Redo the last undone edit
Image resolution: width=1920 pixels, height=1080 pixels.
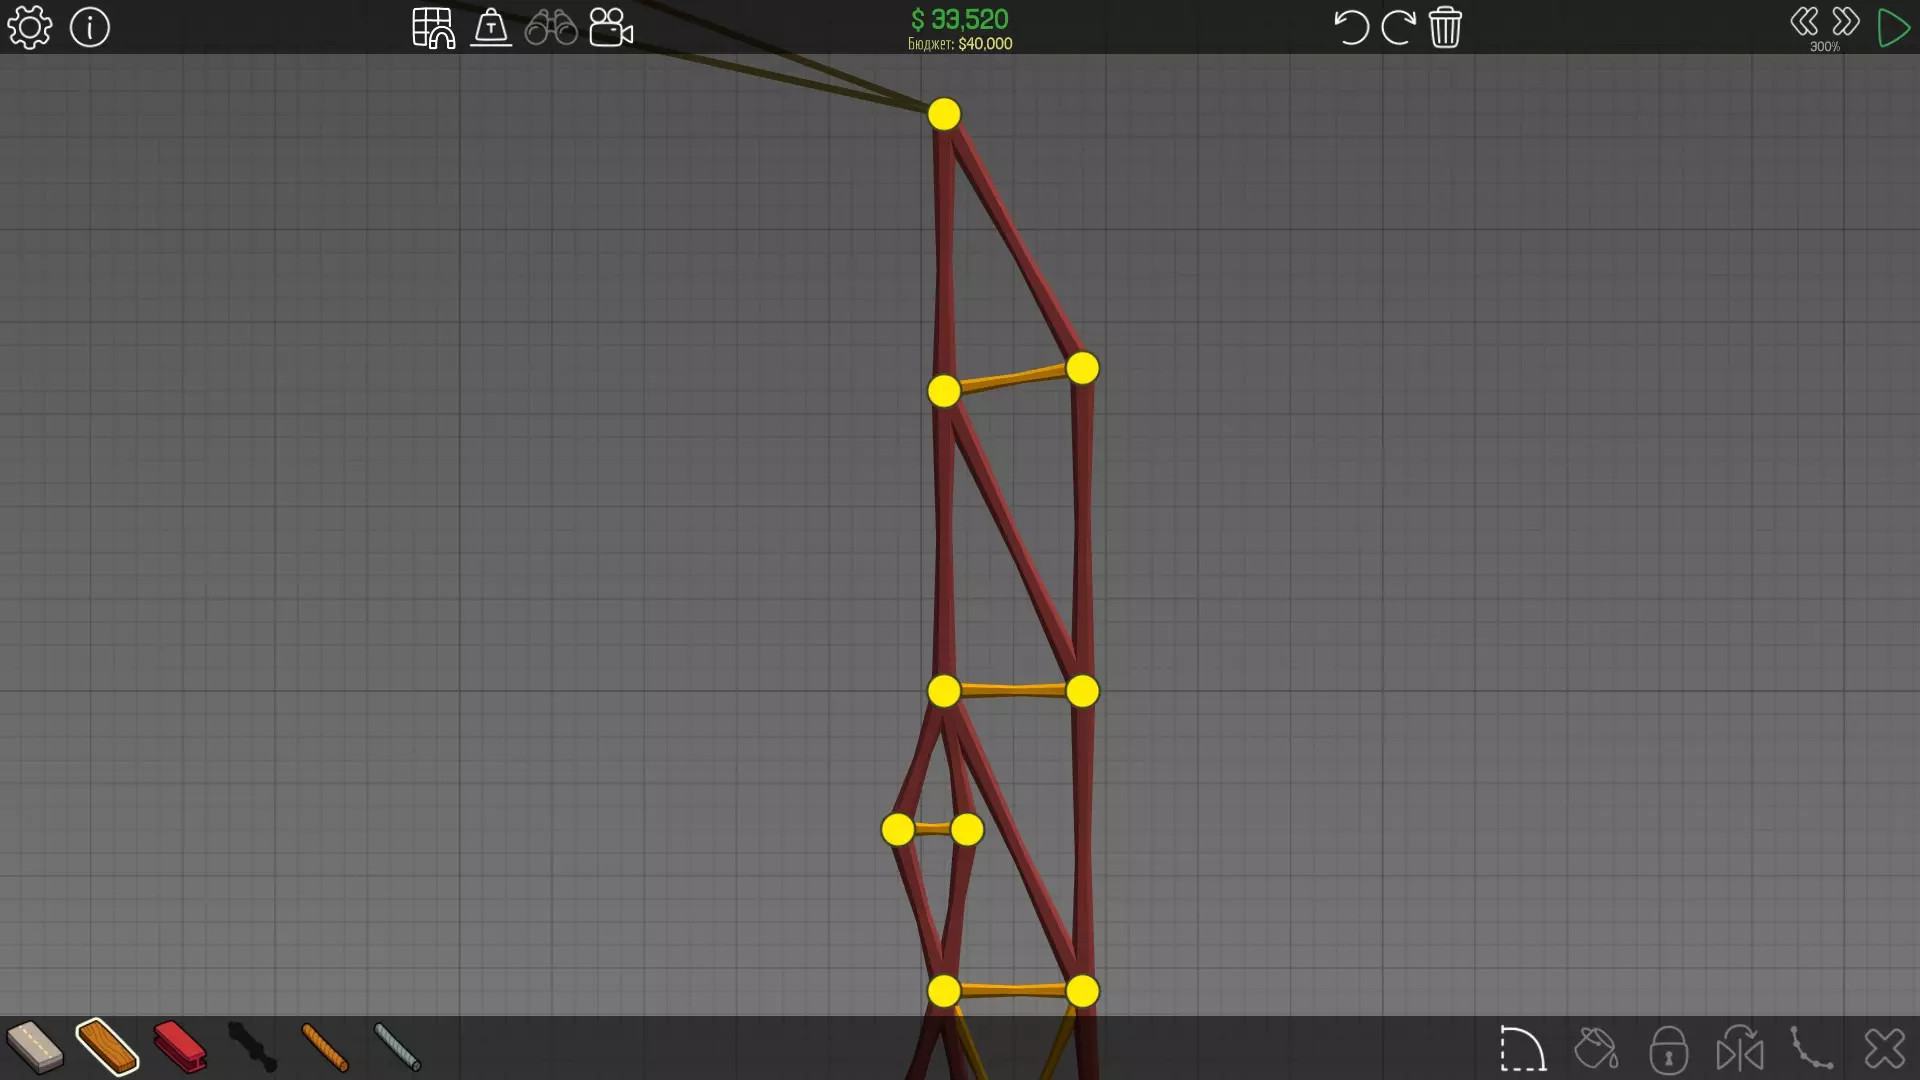[x=1398, y=27]
